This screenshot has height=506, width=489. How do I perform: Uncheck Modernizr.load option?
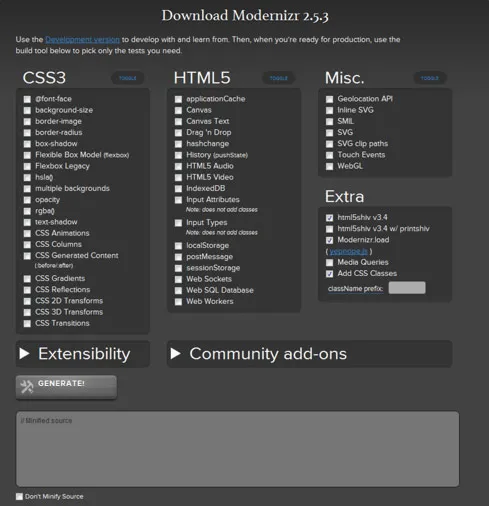click(x=329, y=240)
